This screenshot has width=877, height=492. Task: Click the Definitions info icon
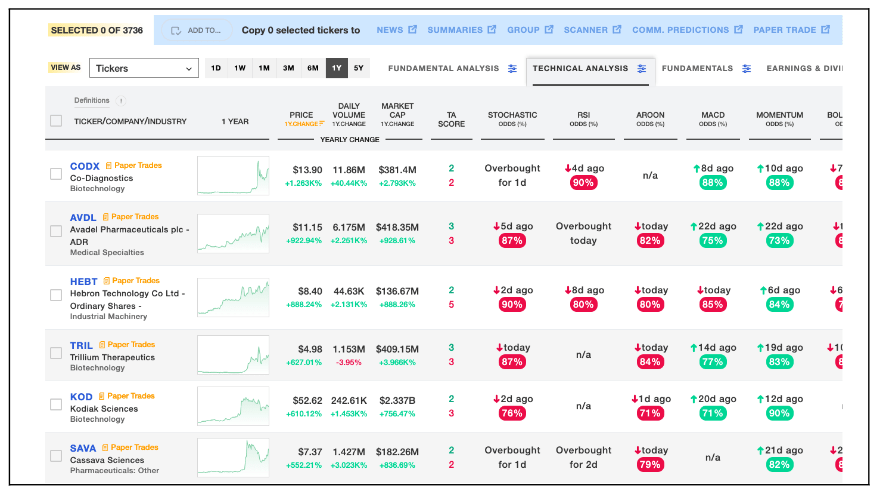click(x=121, y=101)
